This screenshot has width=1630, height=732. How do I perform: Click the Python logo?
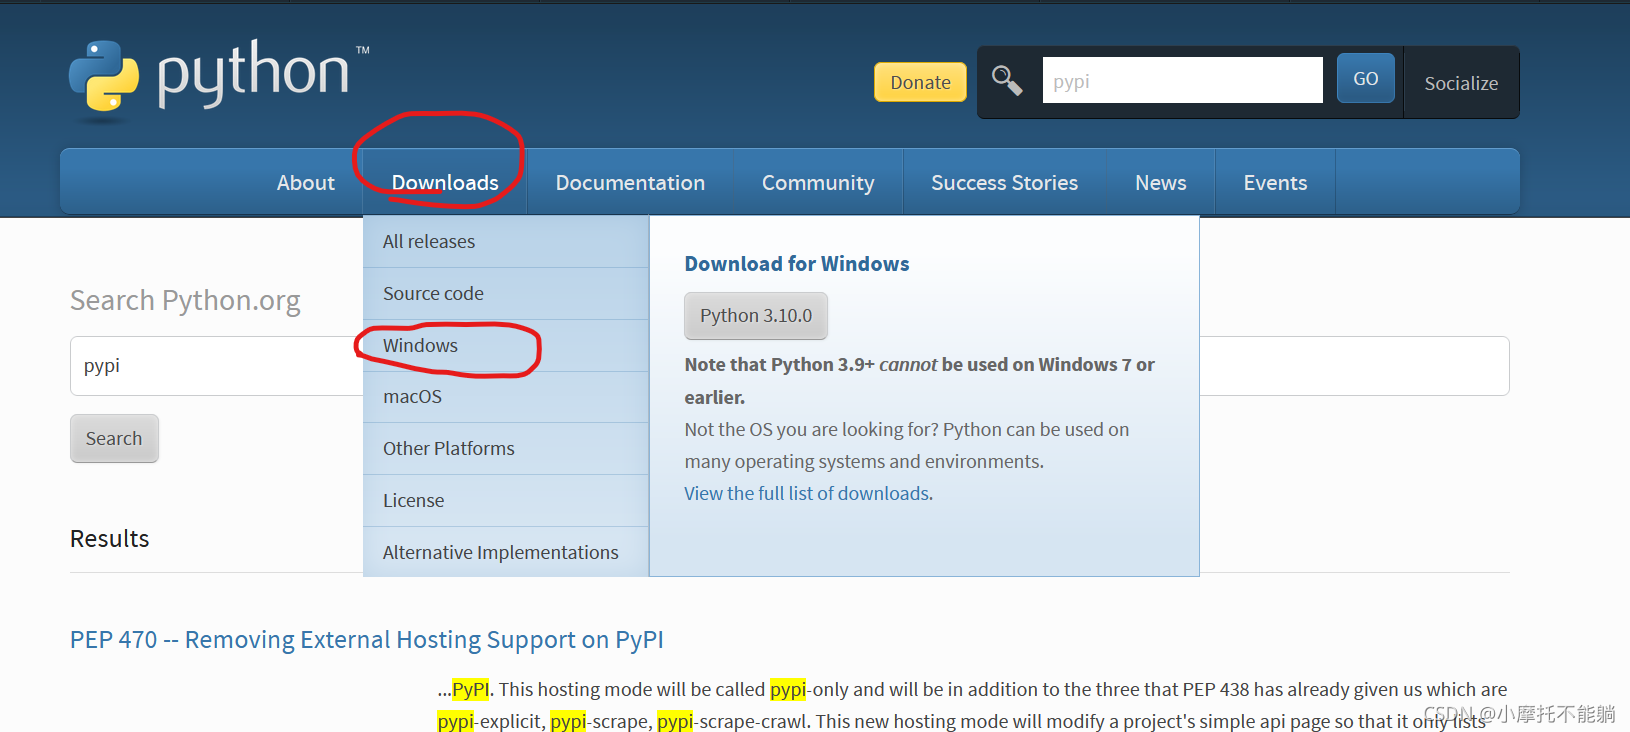tap(218, 80)
